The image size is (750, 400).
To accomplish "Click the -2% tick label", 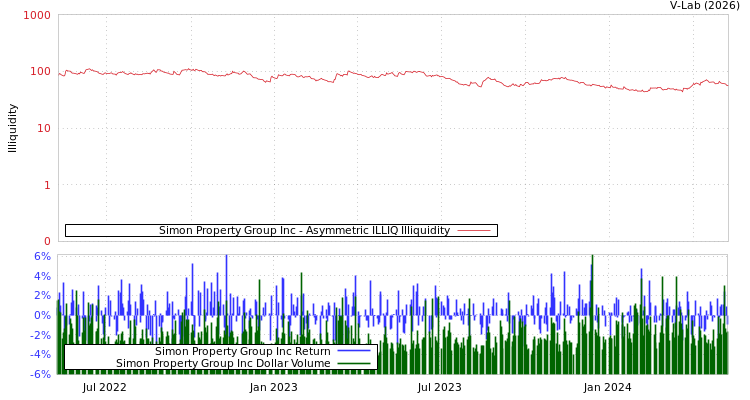I will 40,335.
